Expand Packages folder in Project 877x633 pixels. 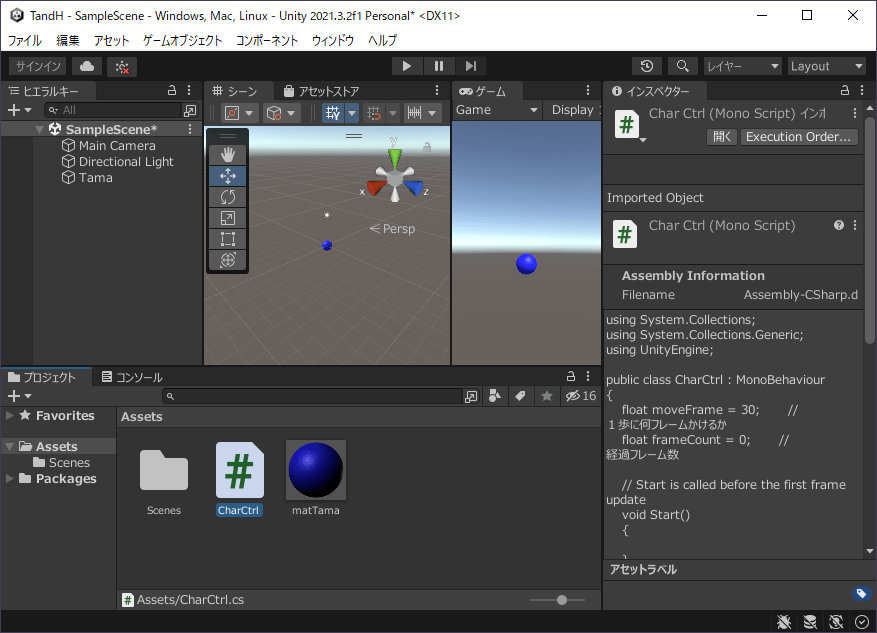pyautogui.click(x=10, y=479)
